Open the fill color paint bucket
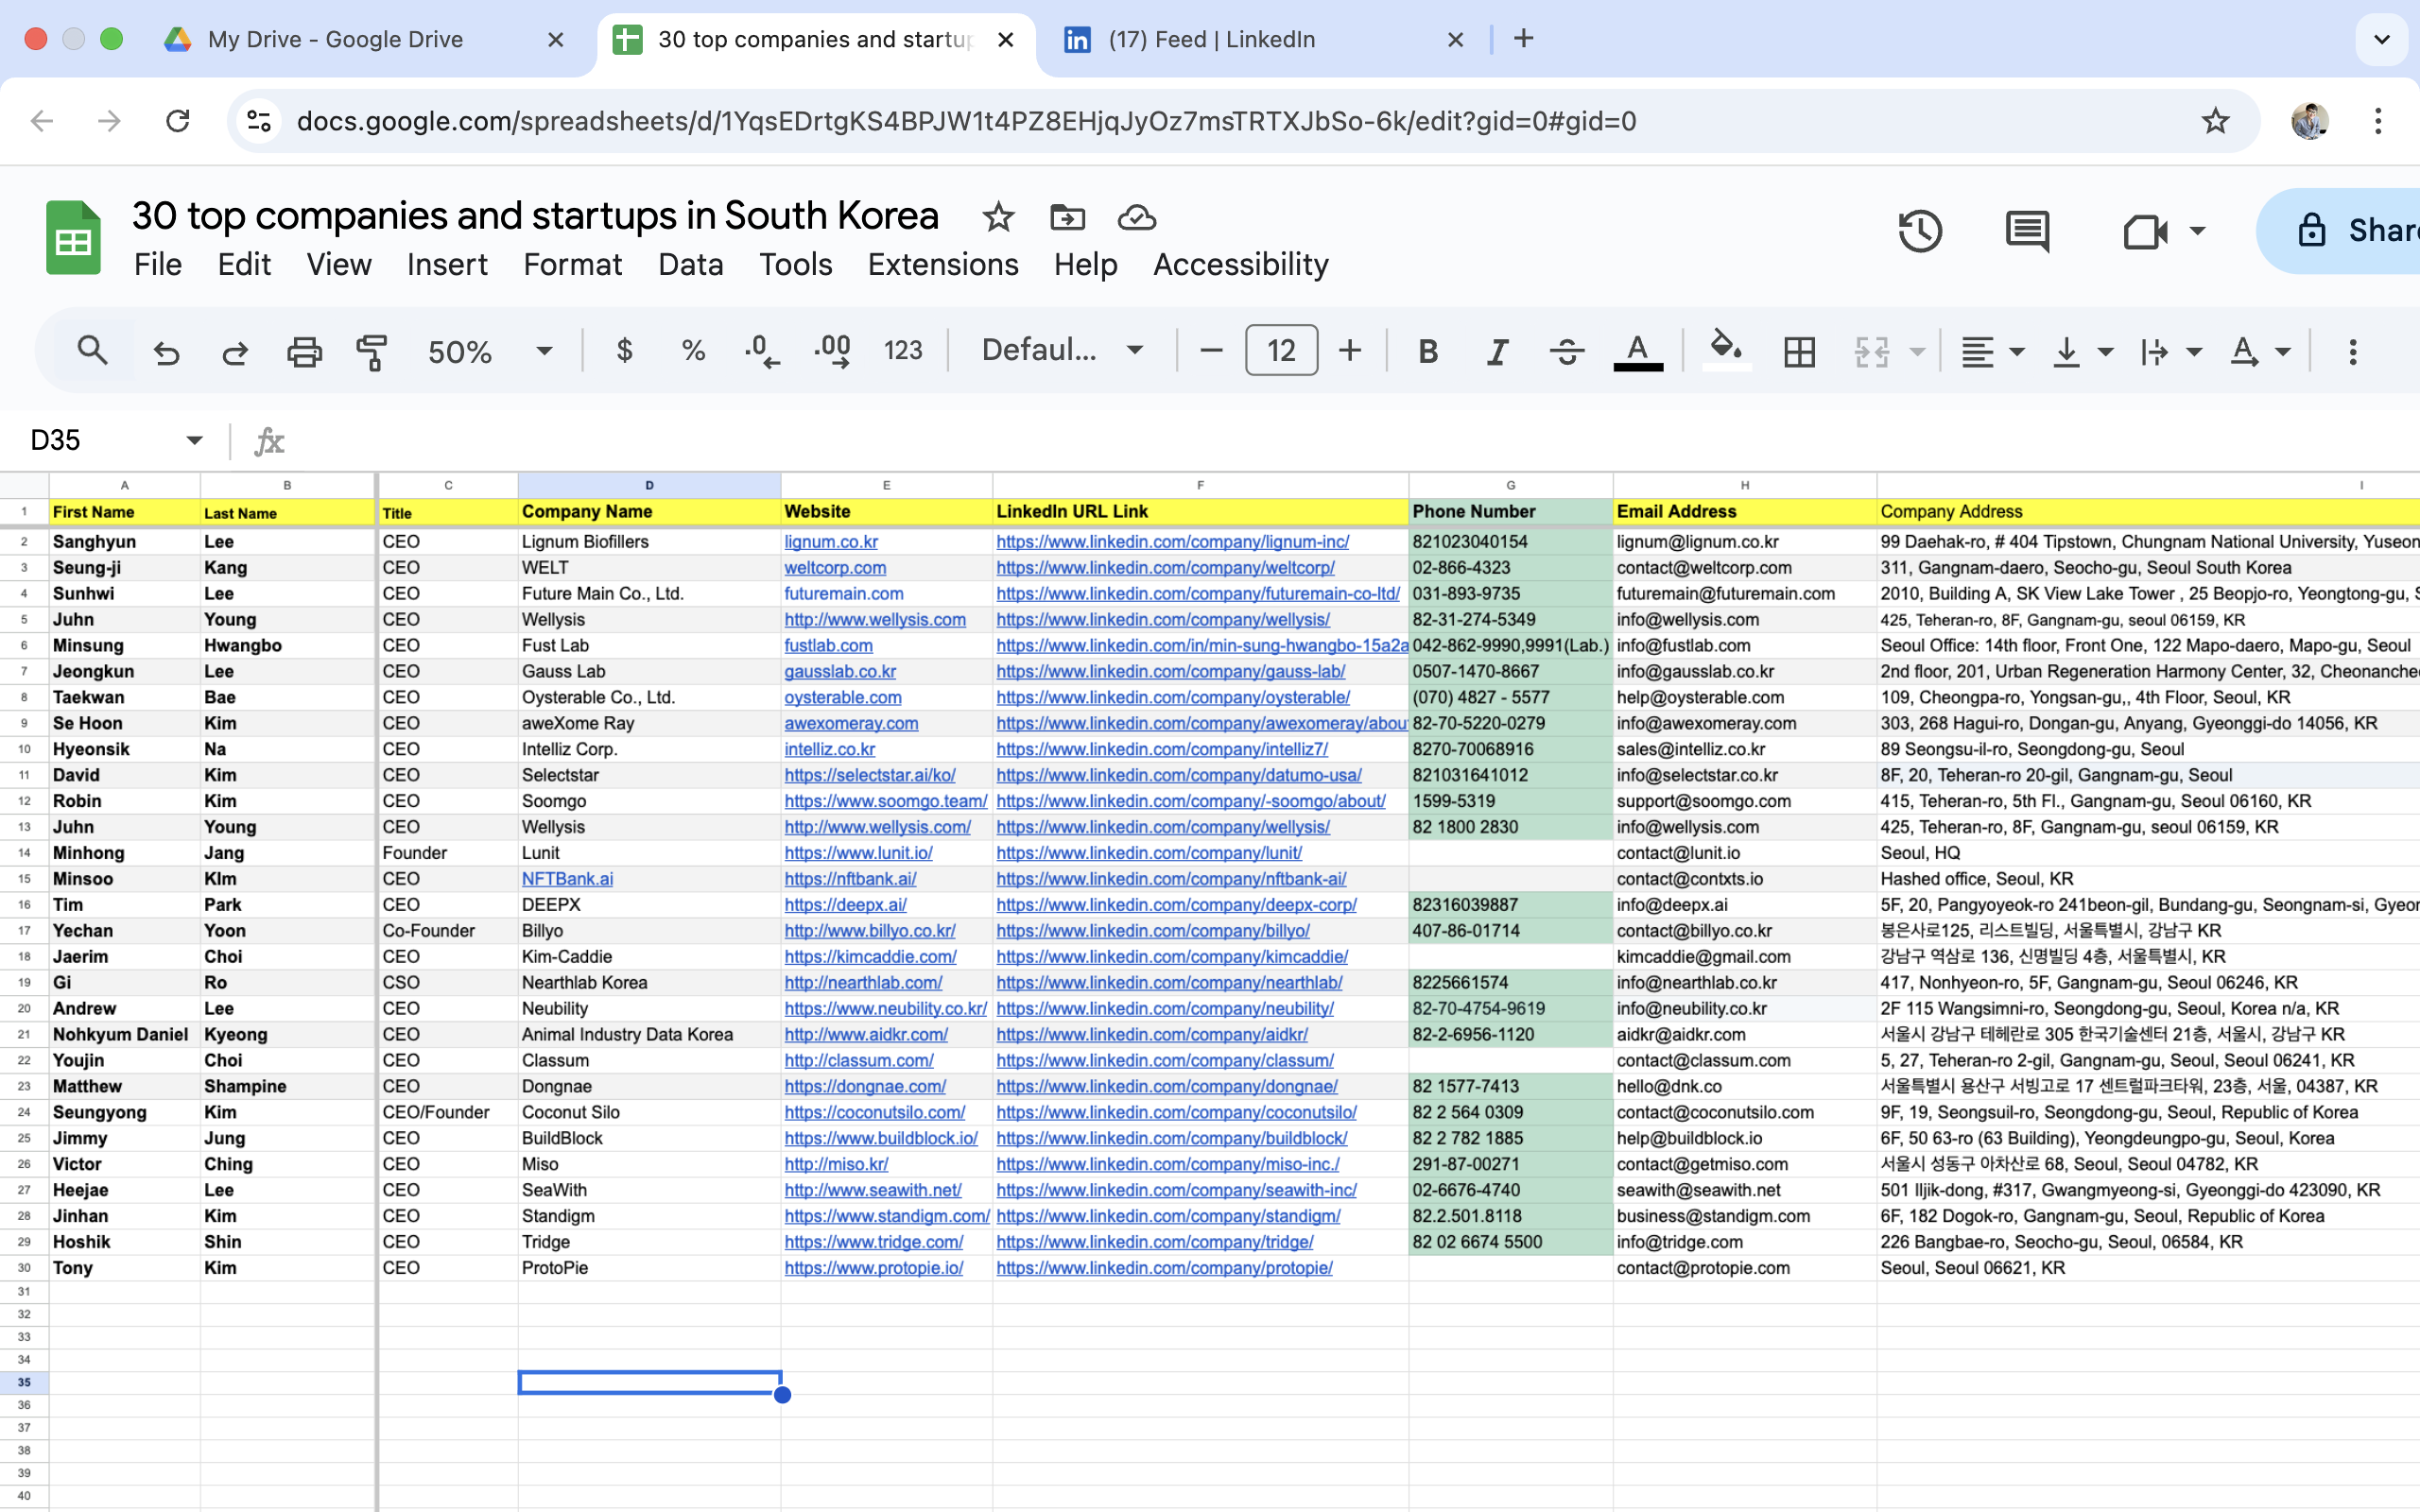Image resolution: width=2420 pixels, height=1512 pixels. coord(1726,349)
